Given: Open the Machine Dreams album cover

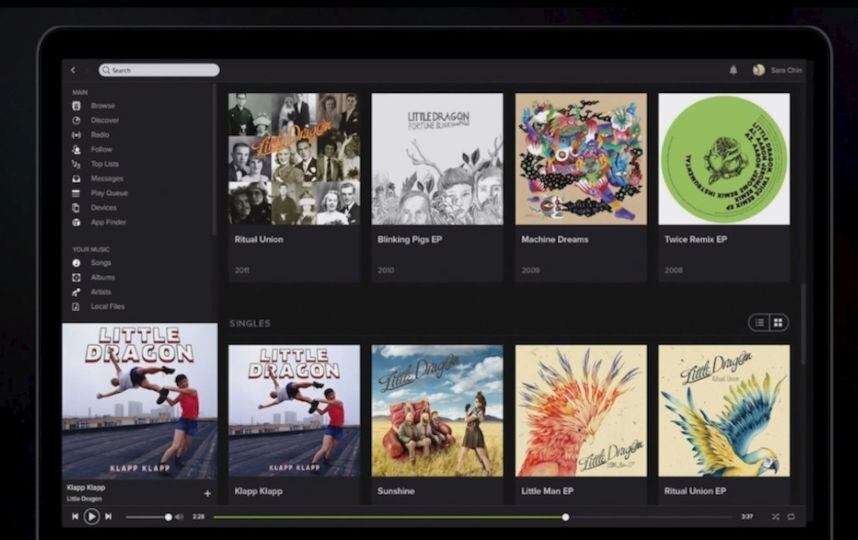Looking at the screenshot, I should pyautogui.click(x=580, y=159).
